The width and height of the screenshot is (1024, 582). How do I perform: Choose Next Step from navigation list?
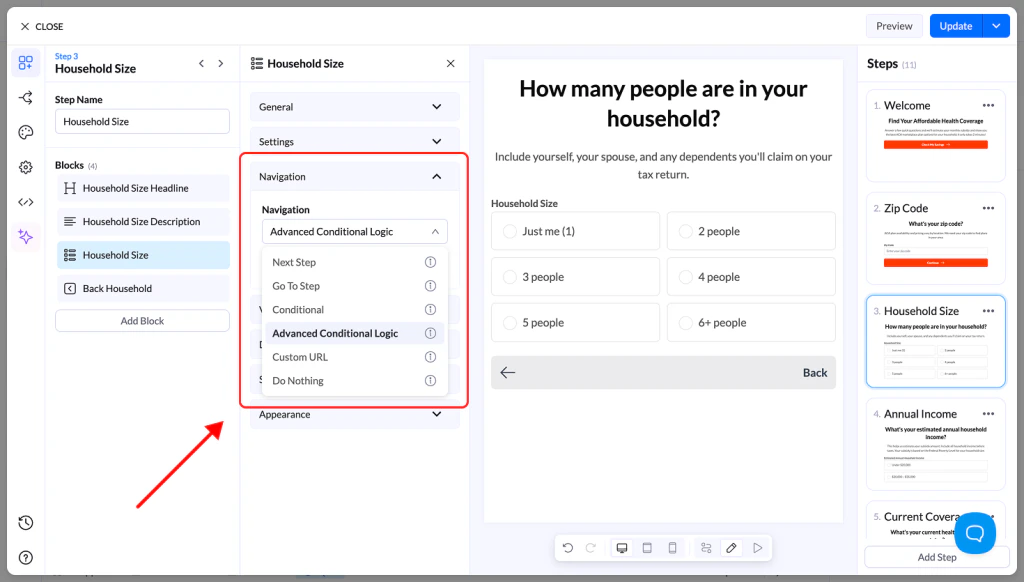click(355, 262)
